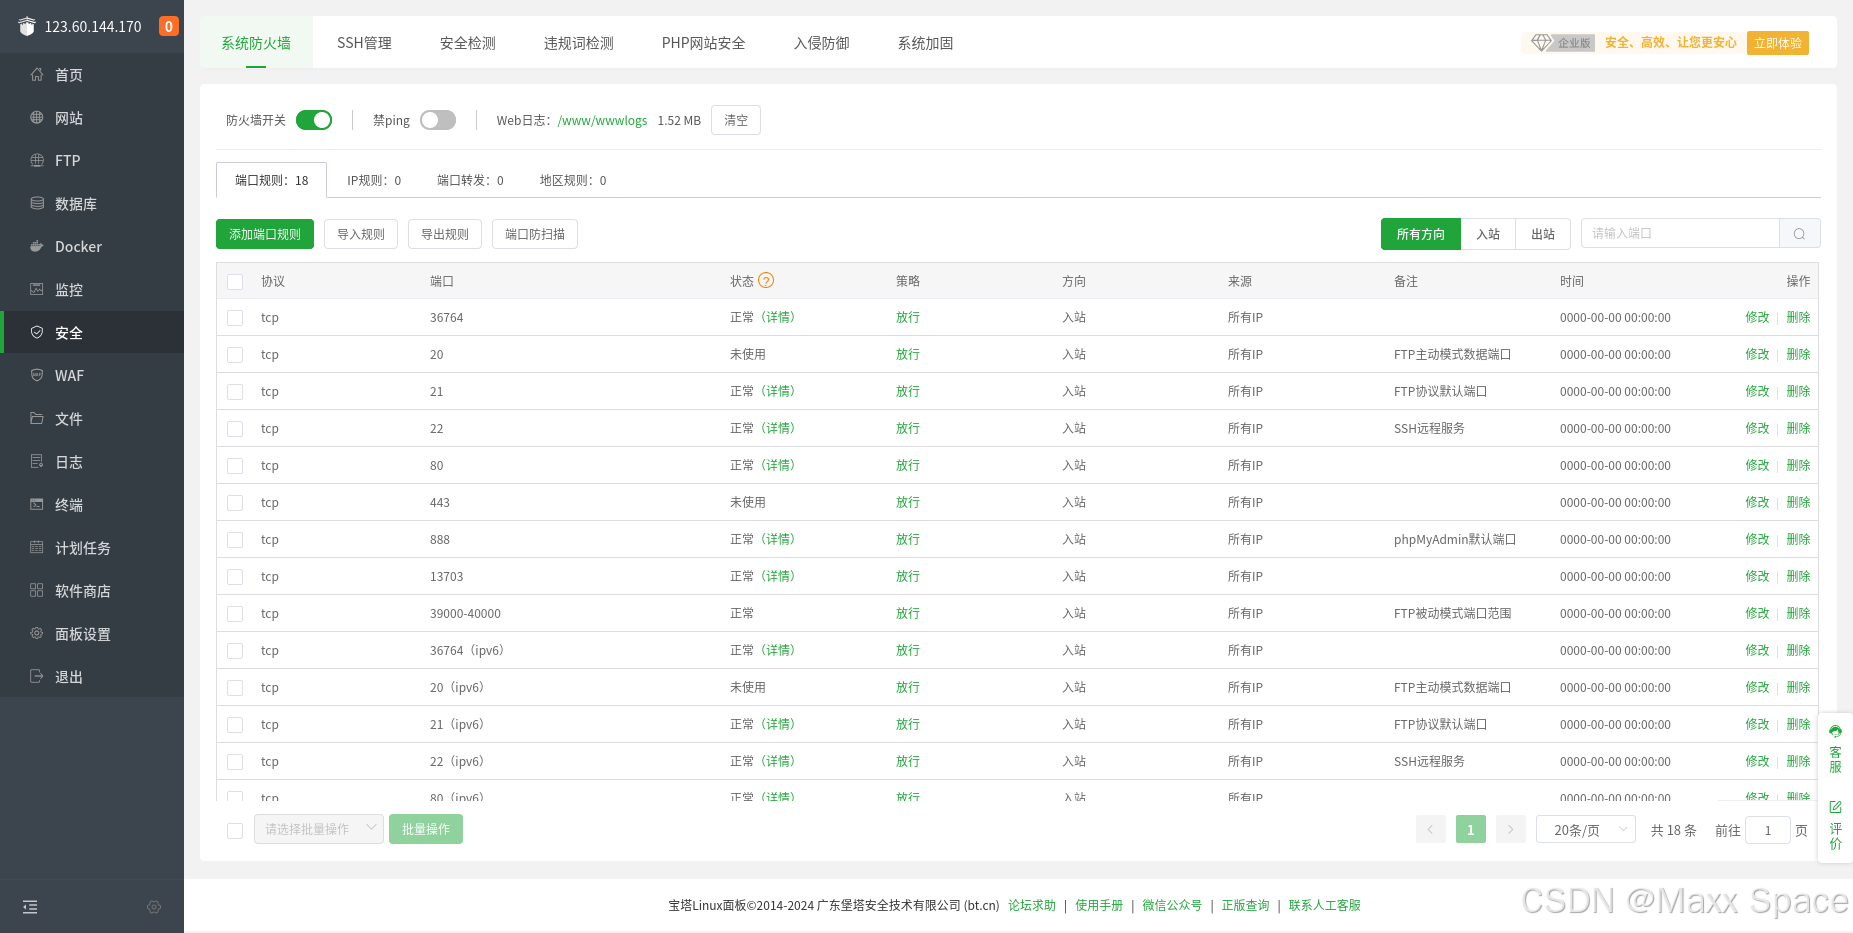
Task: Go to previous page with left arrow
Action: click(1431, 829)
